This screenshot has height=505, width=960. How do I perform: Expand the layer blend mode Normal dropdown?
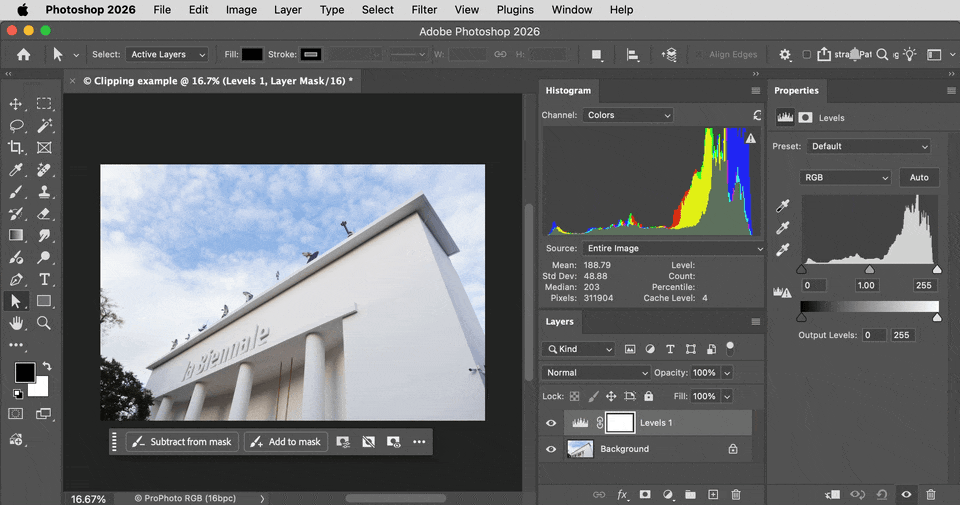596,373
